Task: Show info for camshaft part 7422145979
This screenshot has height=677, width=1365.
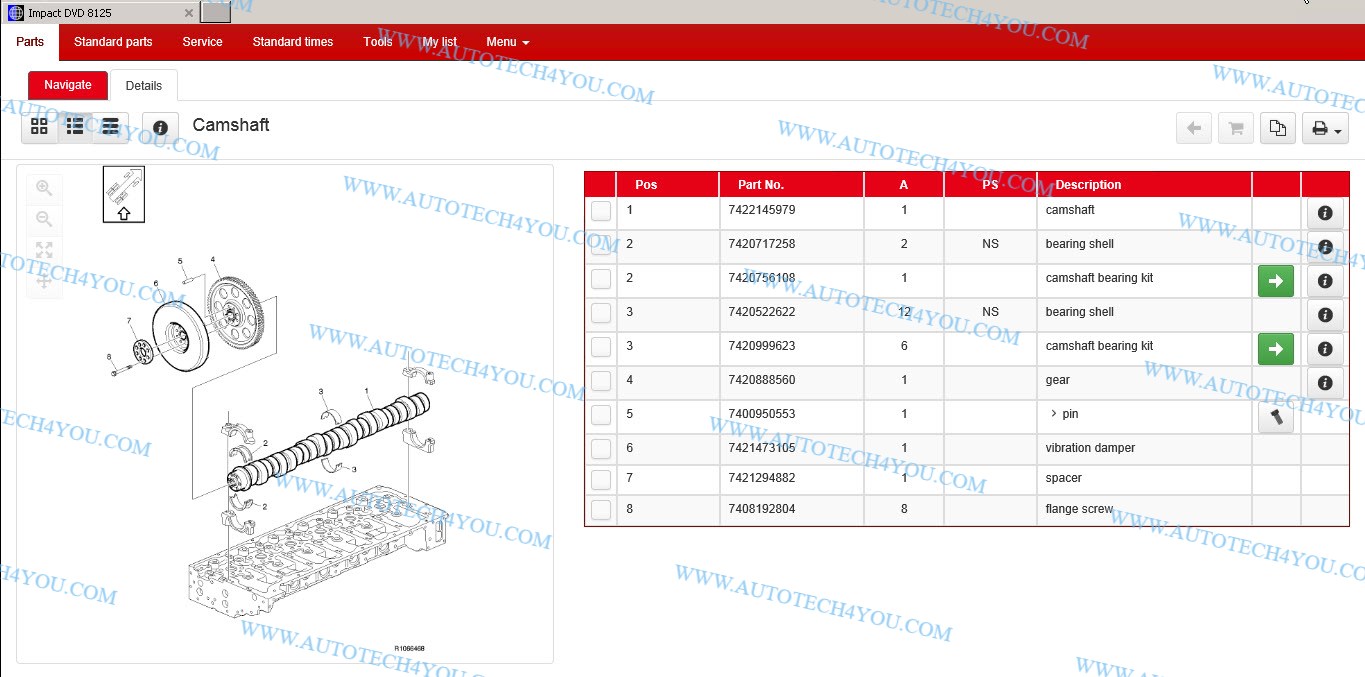Action: [x=1324, y=213]
